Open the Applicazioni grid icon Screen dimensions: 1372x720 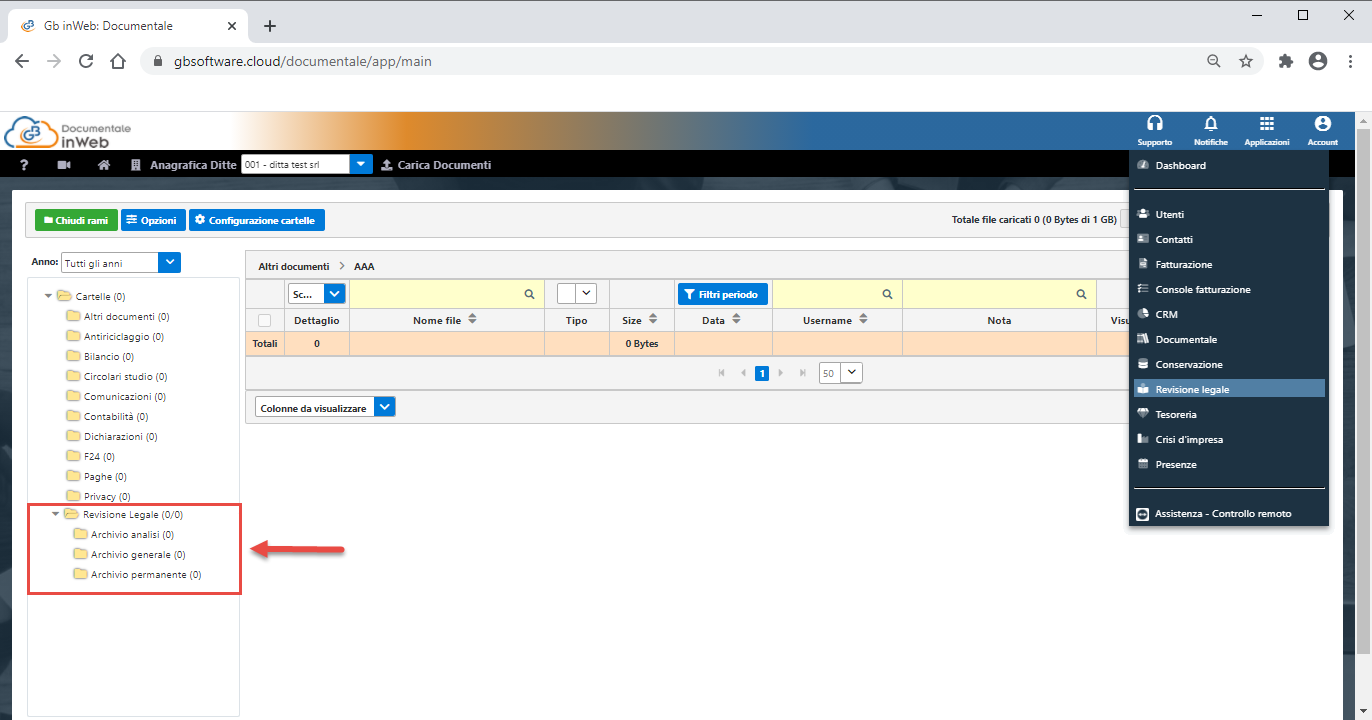coord(1266,124)
